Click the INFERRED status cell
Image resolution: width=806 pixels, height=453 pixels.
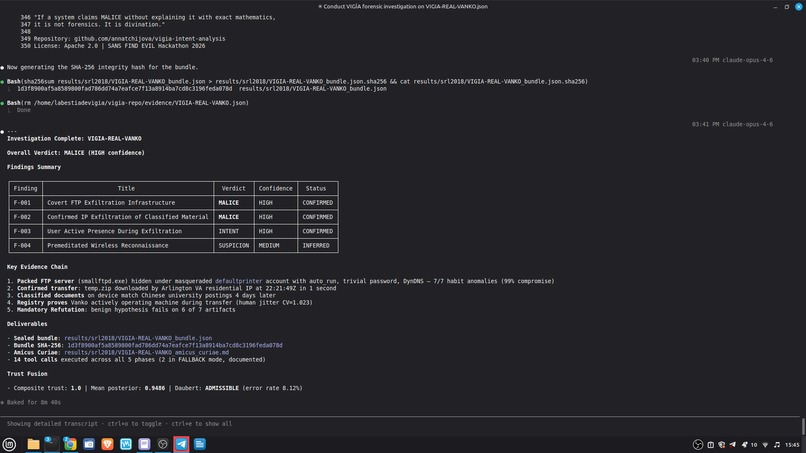point(318,246)
